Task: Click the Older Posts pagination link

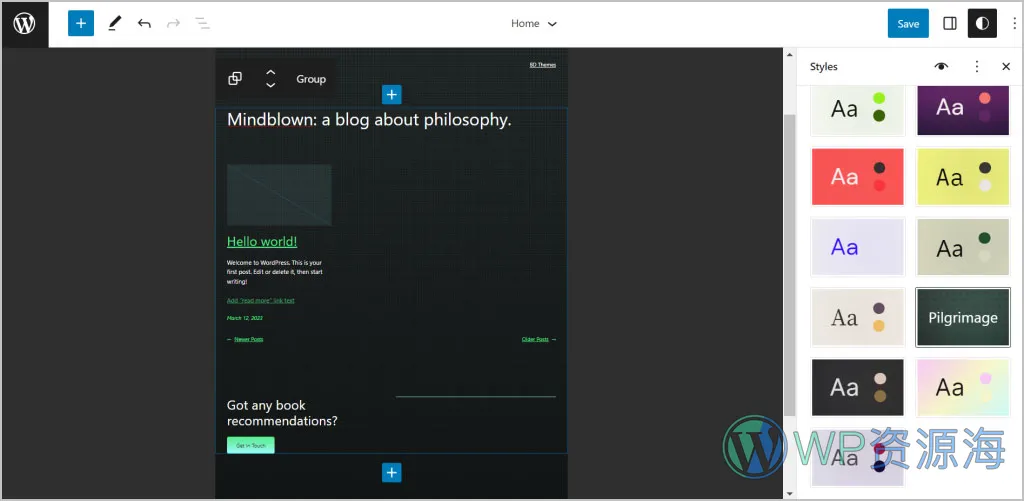Action: point(535,339)
